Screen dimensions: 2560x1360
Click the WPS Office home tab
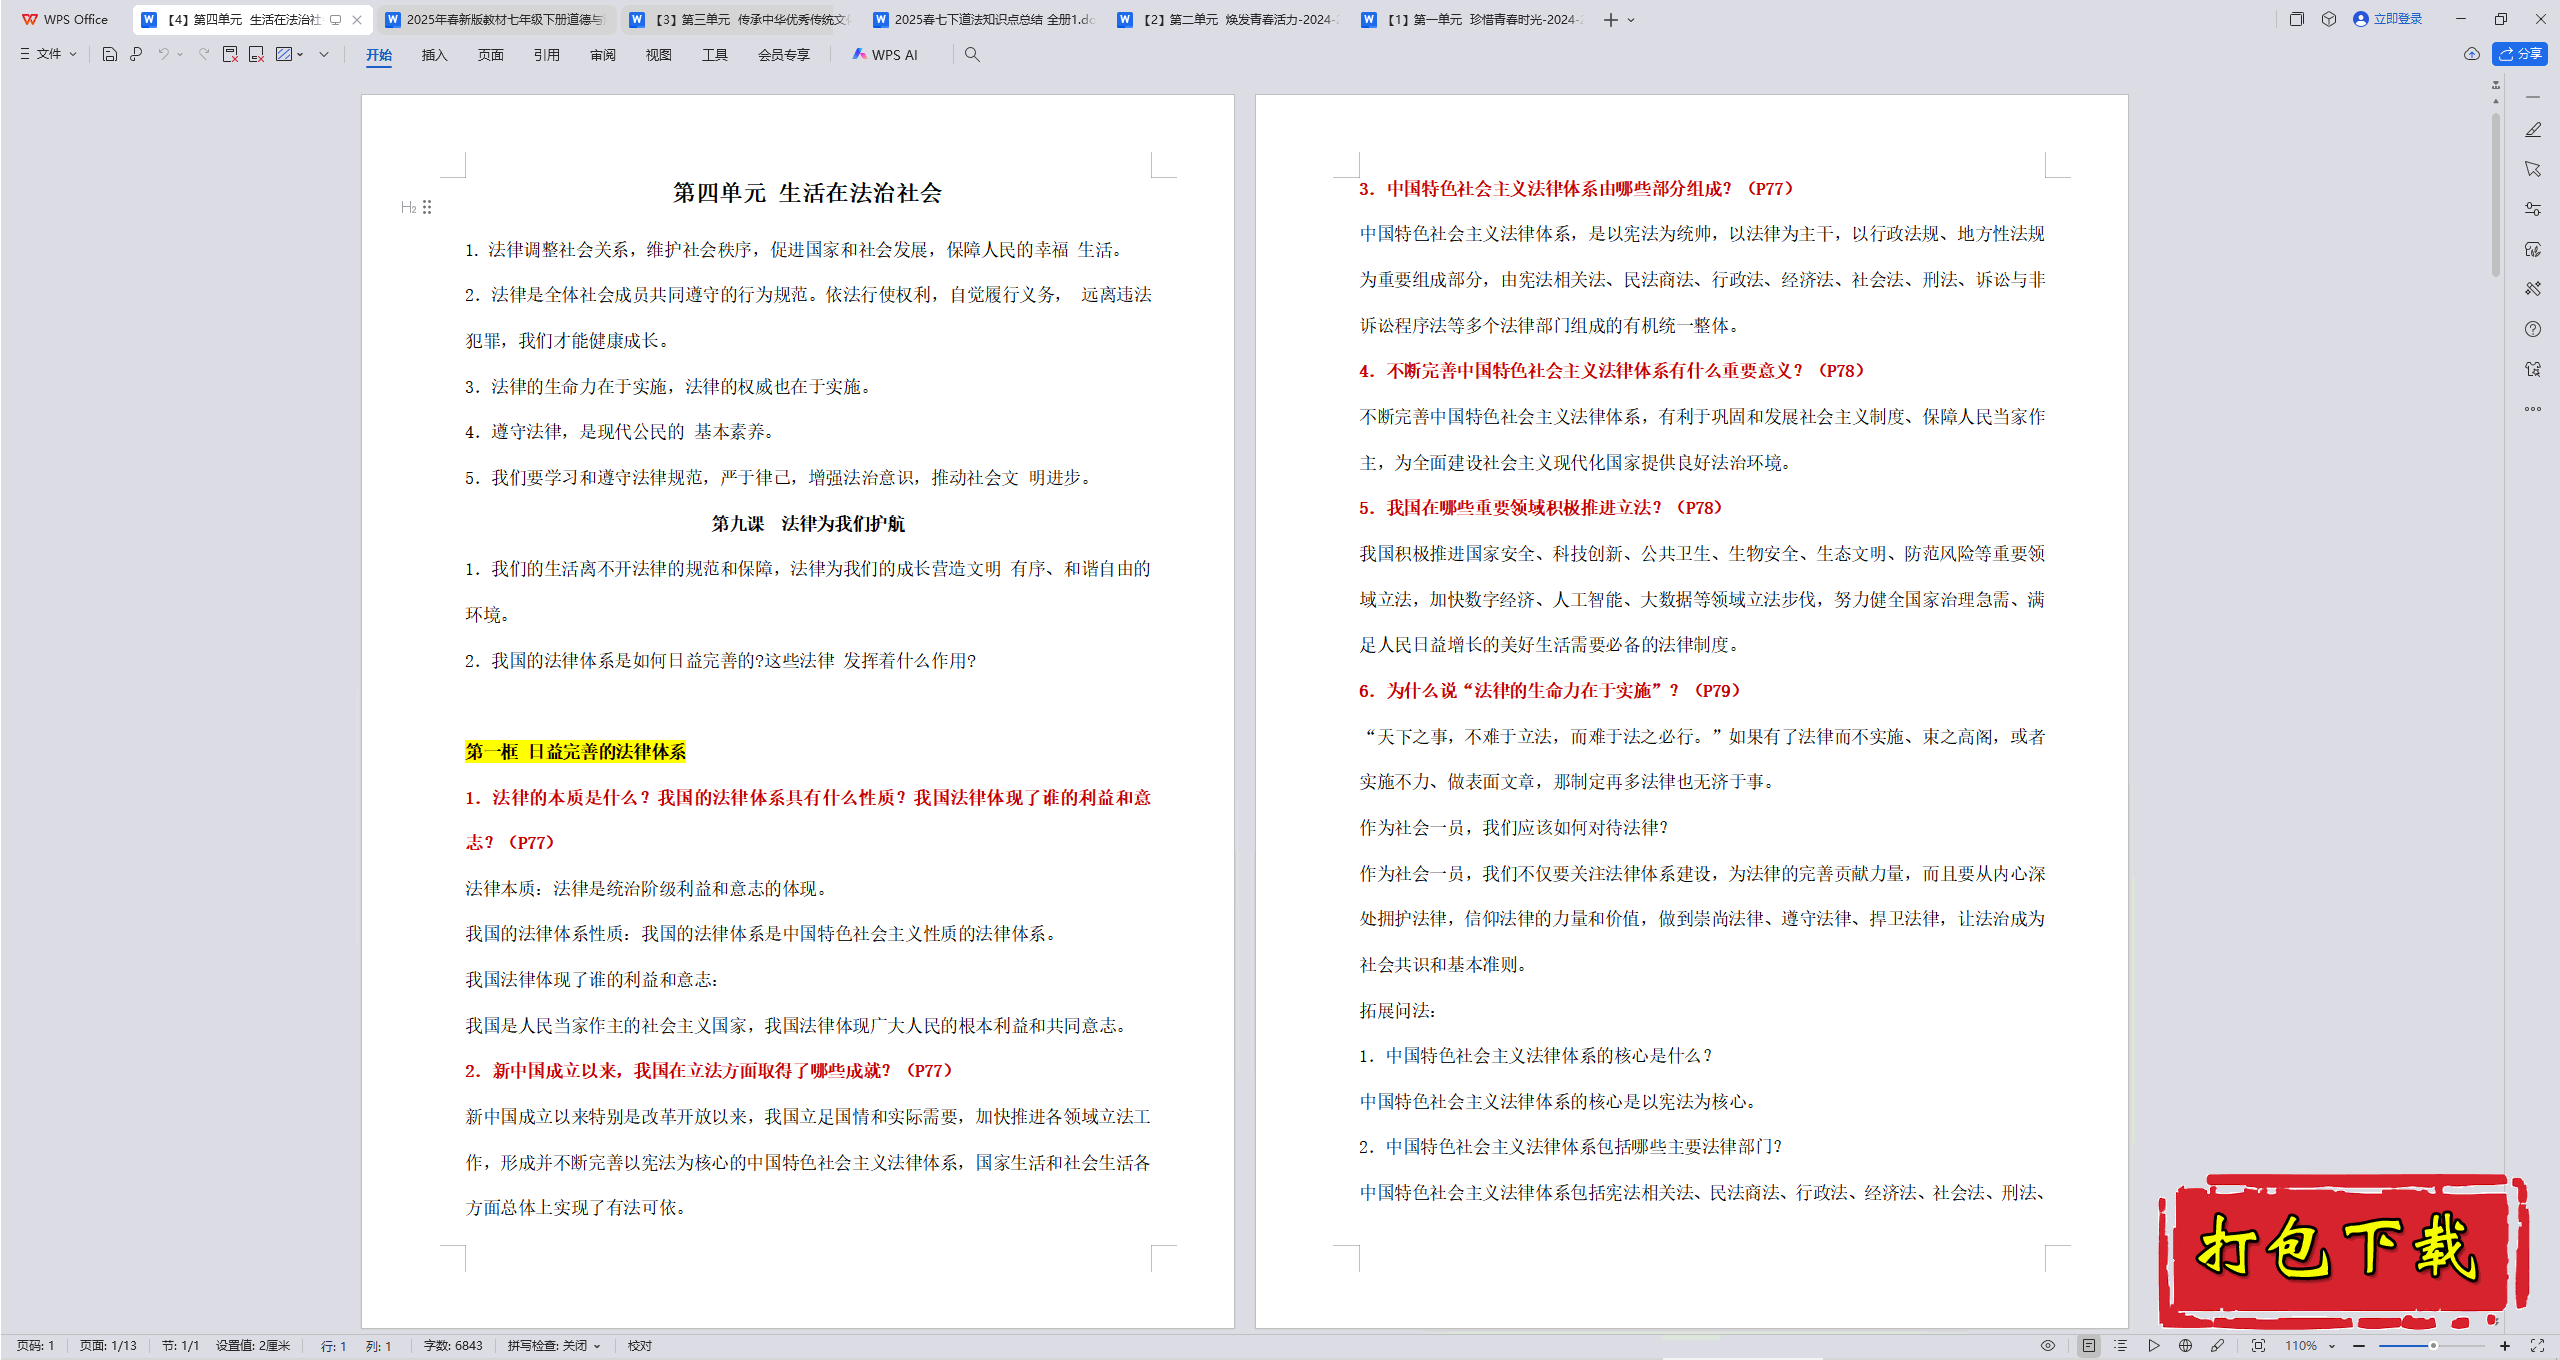point(66,19)
